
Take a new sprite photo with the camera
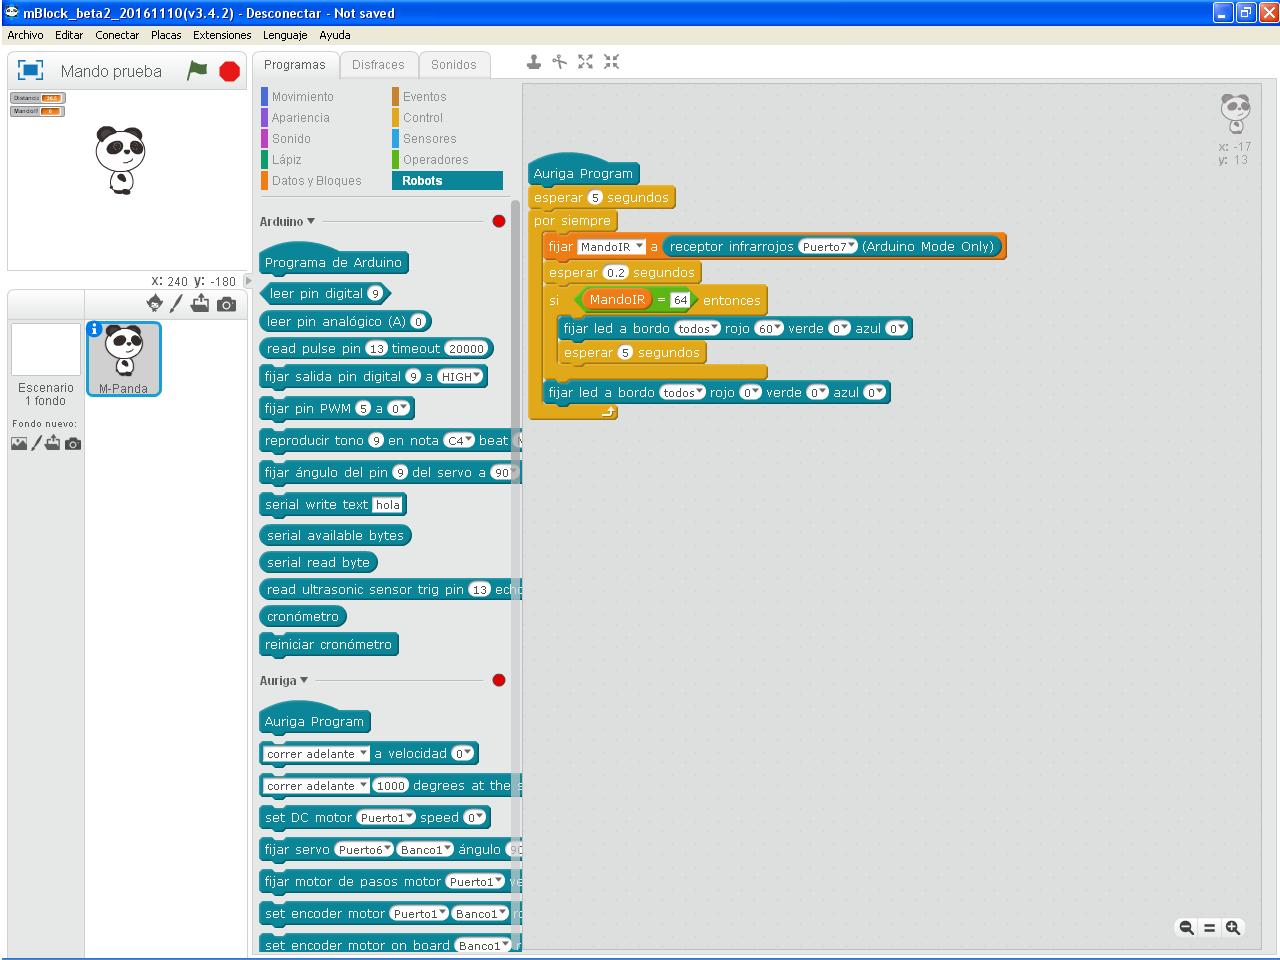coord(227,304)
